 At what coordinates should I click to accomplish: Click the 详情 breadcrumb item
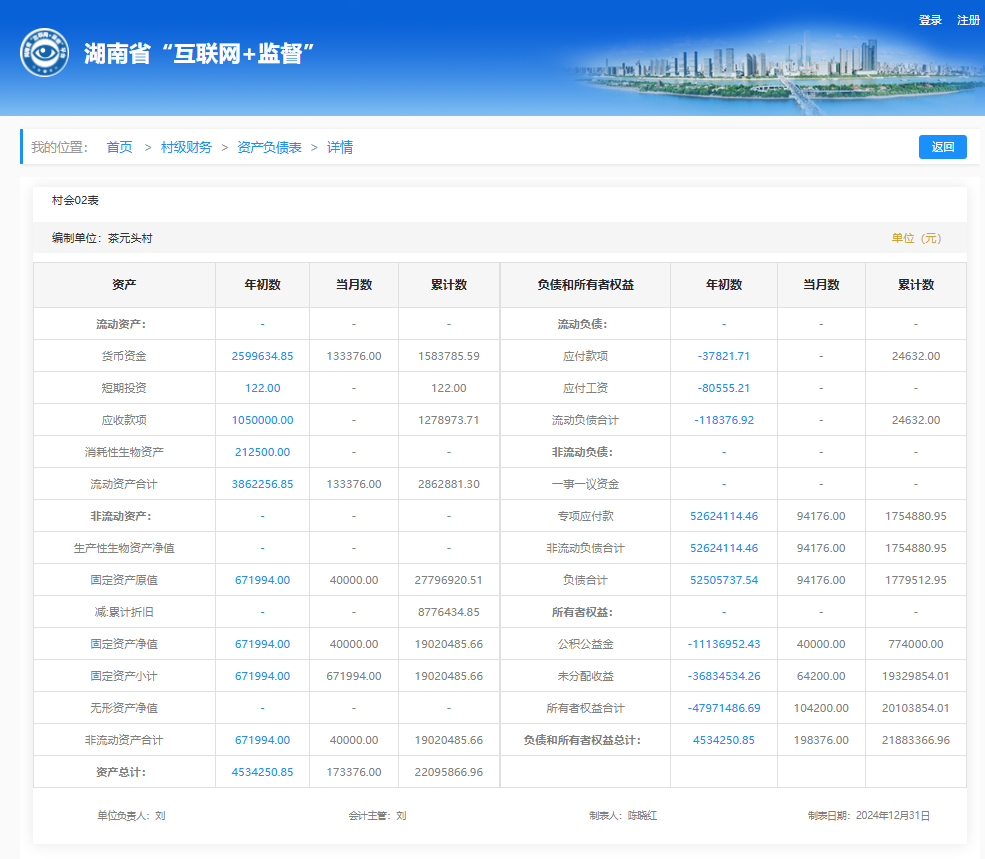[x=340, y=147]
